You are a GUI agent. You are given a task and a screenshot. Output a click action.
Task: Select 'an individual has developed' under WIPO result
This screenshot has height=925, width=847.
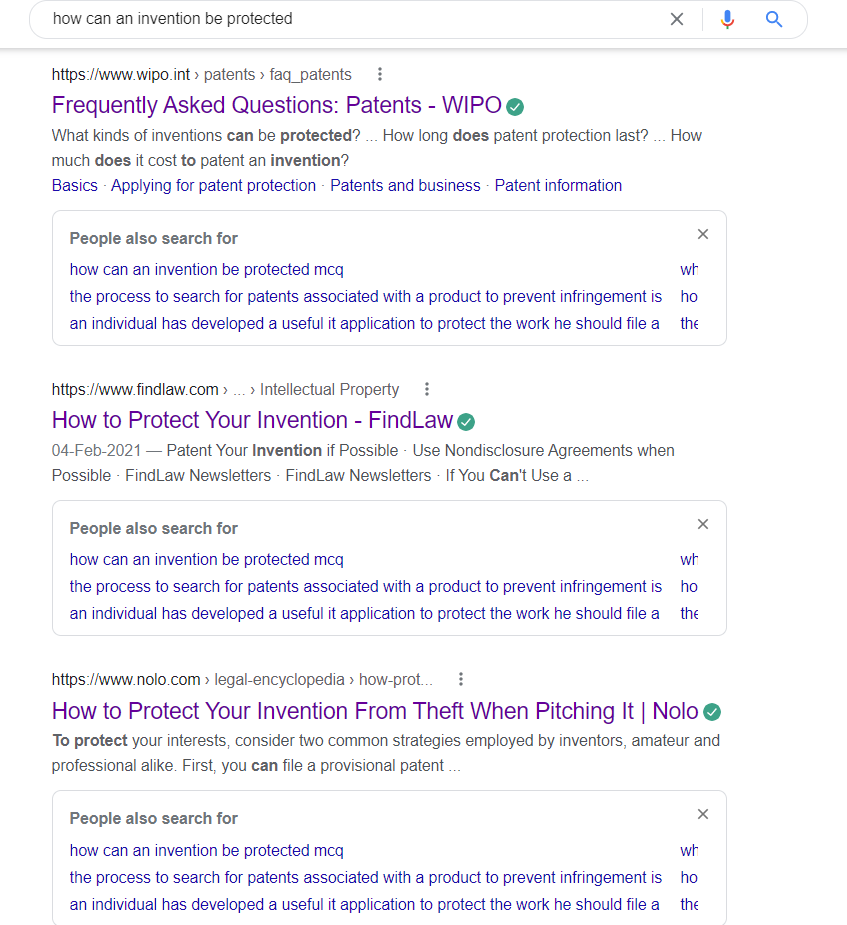365,324
